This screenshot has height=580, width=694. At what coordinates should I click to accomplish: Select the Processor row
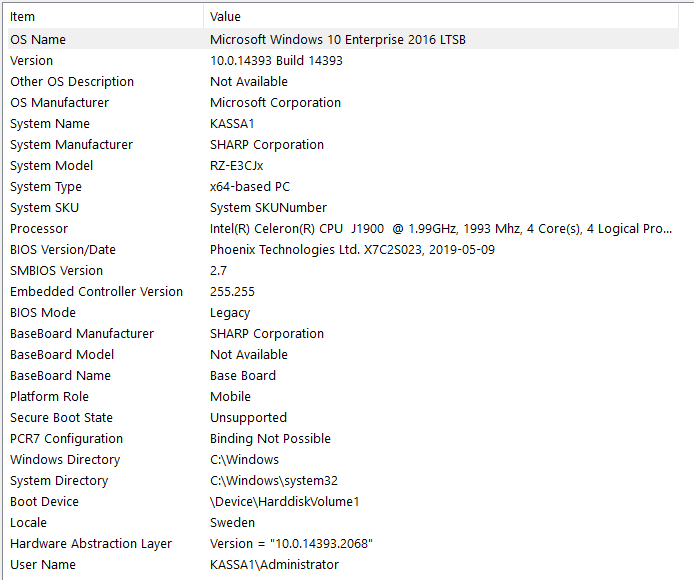pos(38,229)
